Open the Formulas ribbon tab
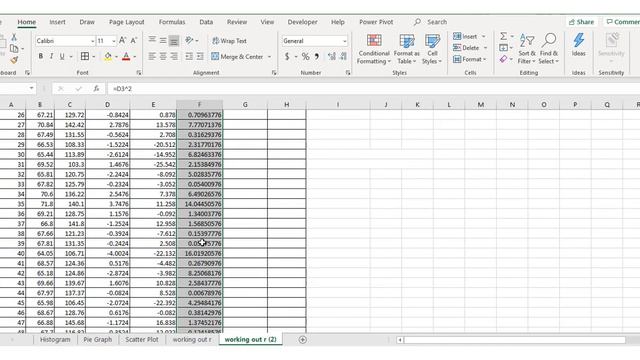 click(x=172, y=22)
